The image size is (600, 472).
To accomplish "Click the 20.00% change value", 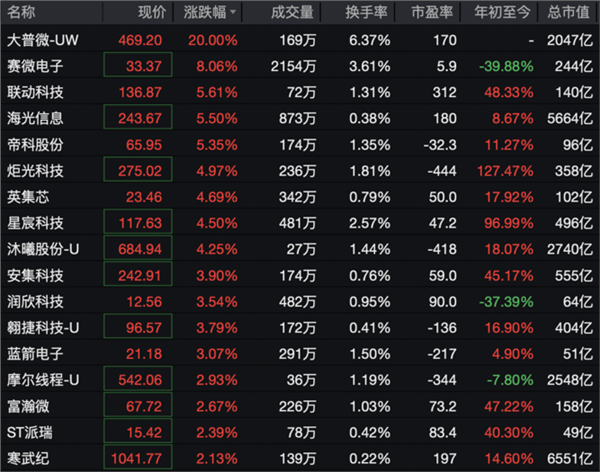I will coord(213,40).
